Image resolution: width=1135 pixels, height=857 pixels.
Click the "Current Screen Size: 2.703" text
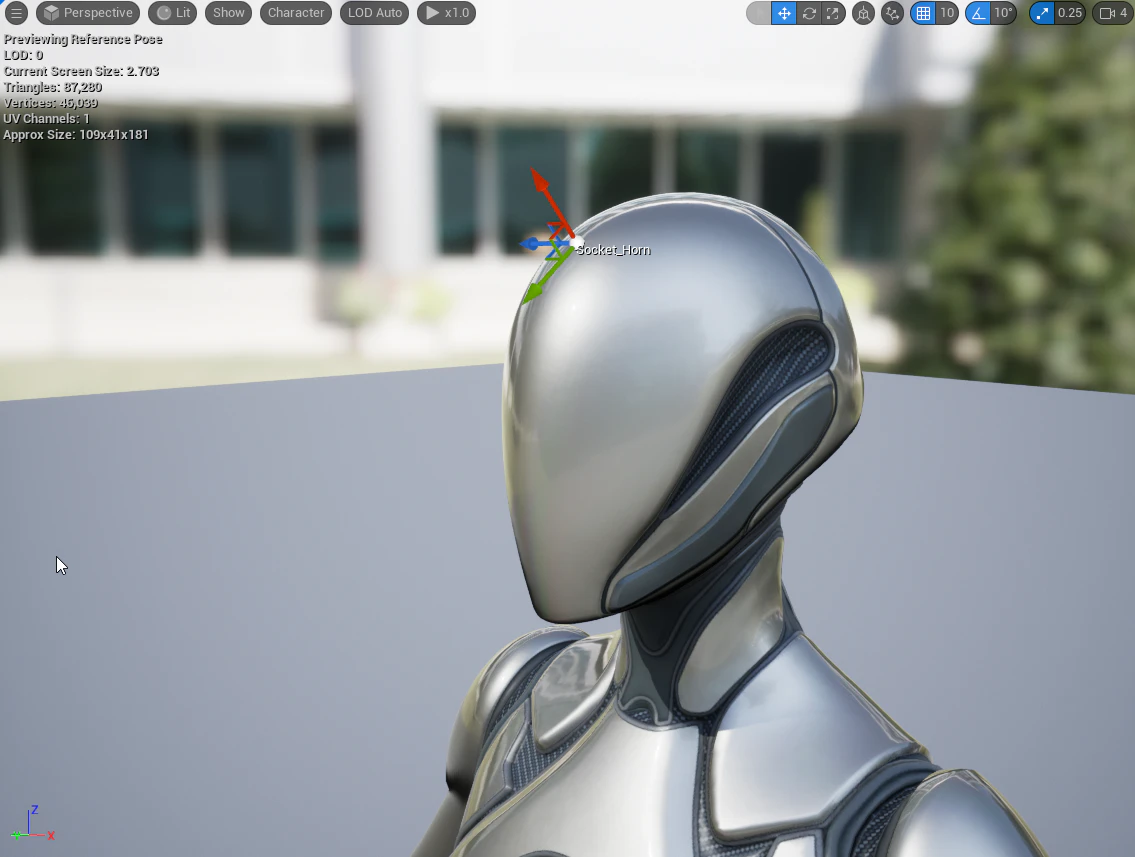pyautogui.click(x=82, y=71)
